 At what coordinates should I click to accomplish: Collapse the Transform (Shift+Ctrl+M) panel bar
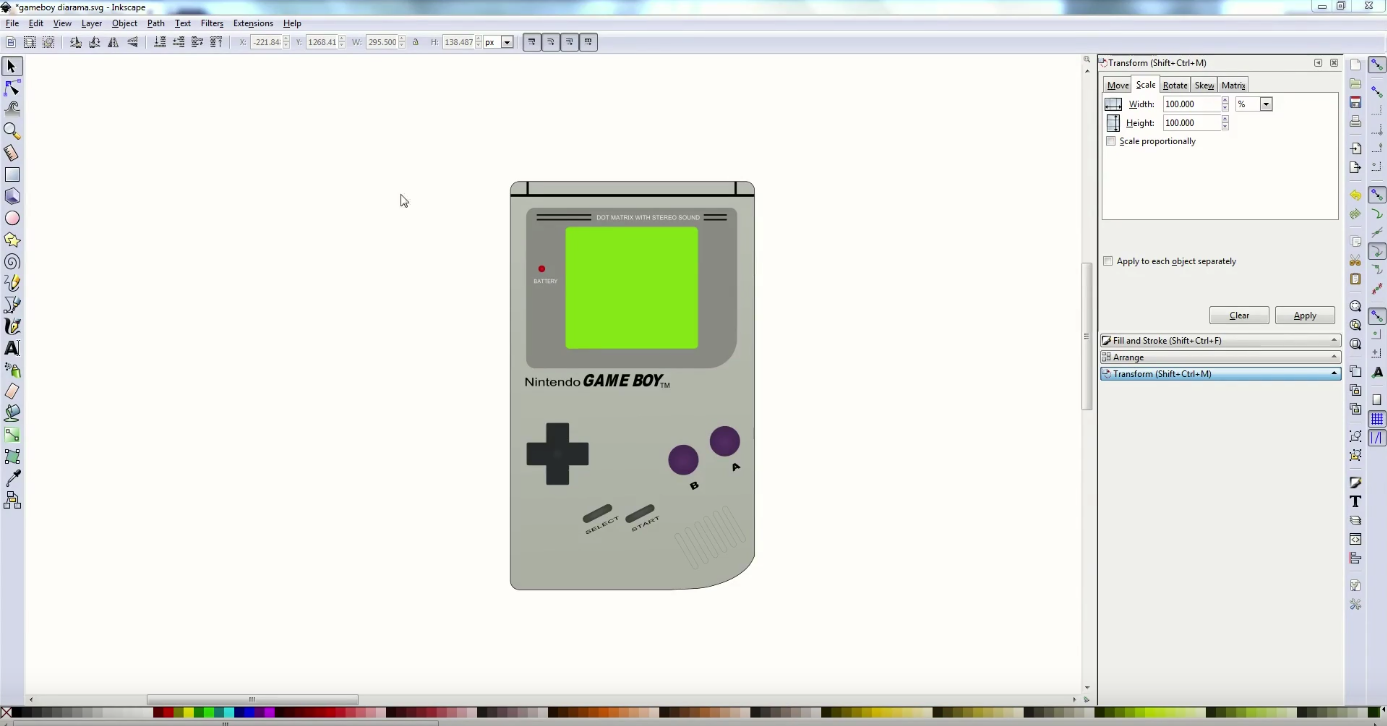(x=1220, y=374)
